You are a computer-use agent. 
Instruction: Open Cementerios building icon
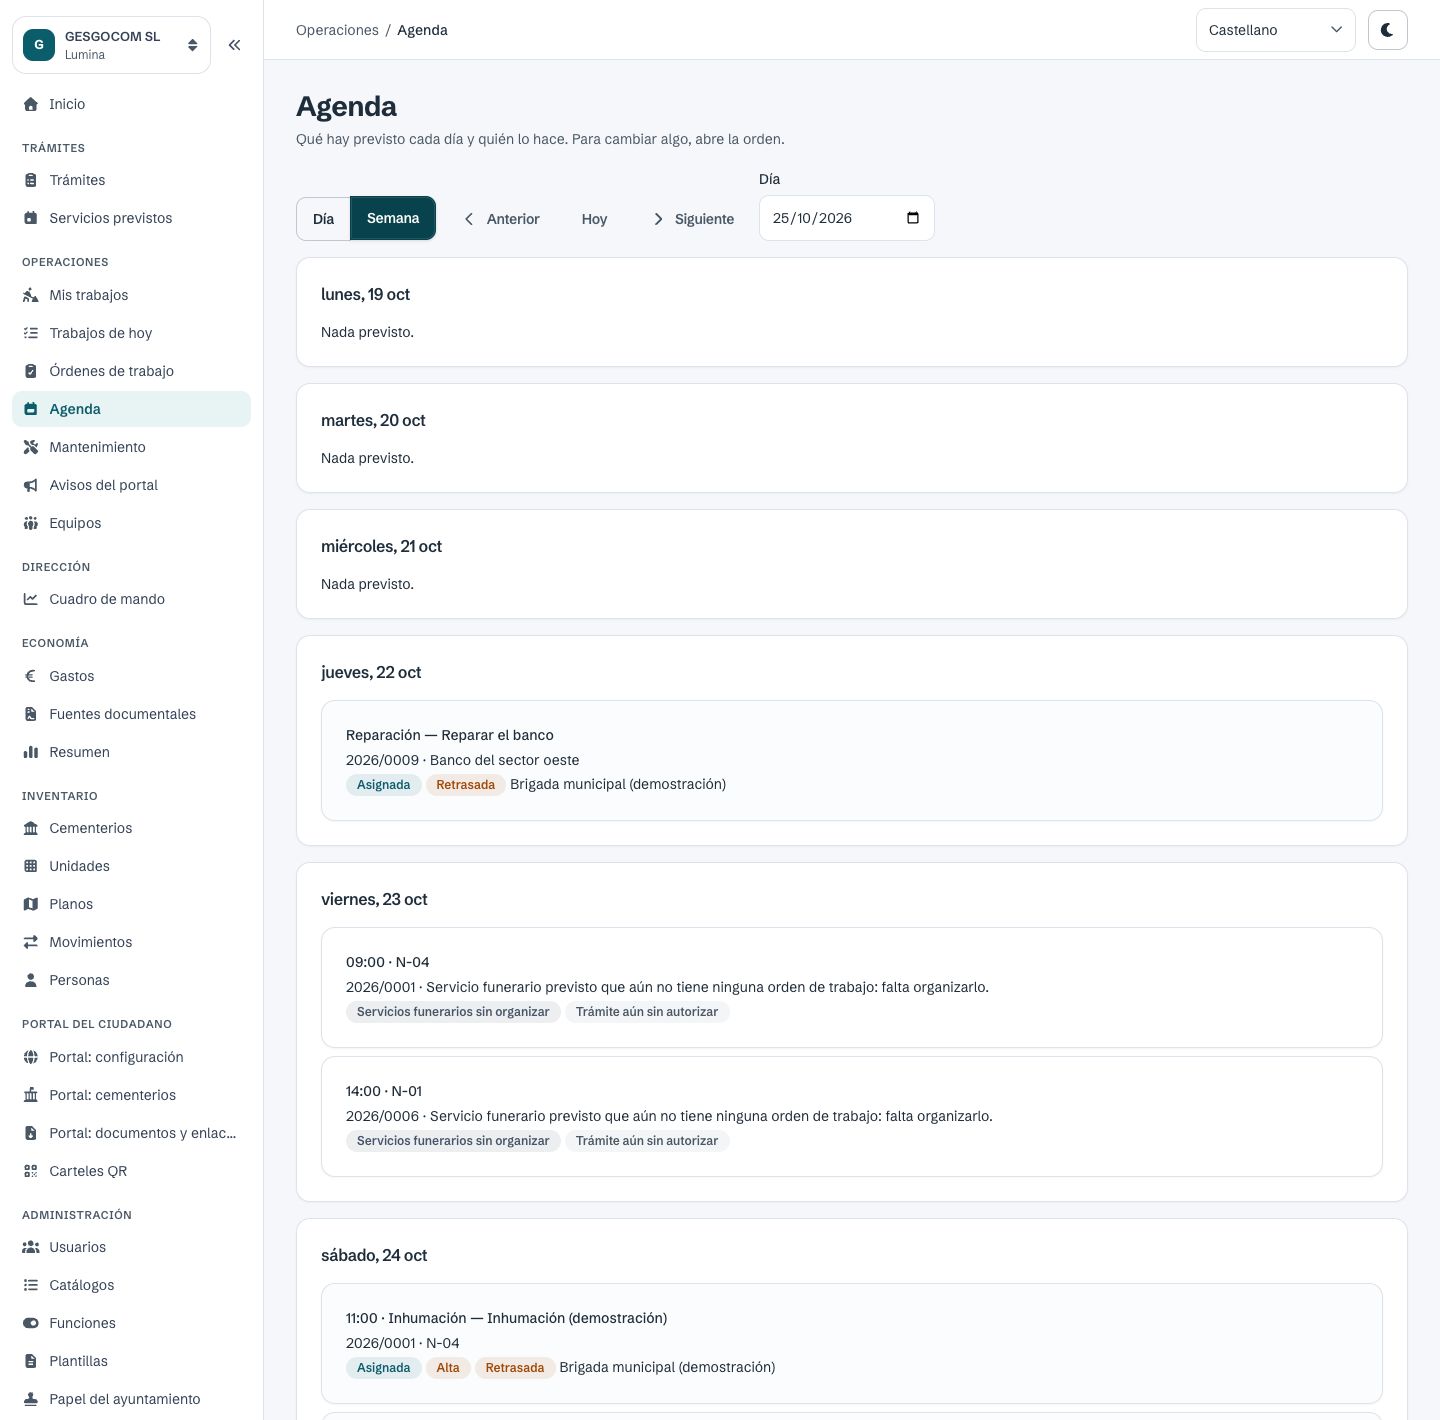pyautogui.click(x=31, y=828)
